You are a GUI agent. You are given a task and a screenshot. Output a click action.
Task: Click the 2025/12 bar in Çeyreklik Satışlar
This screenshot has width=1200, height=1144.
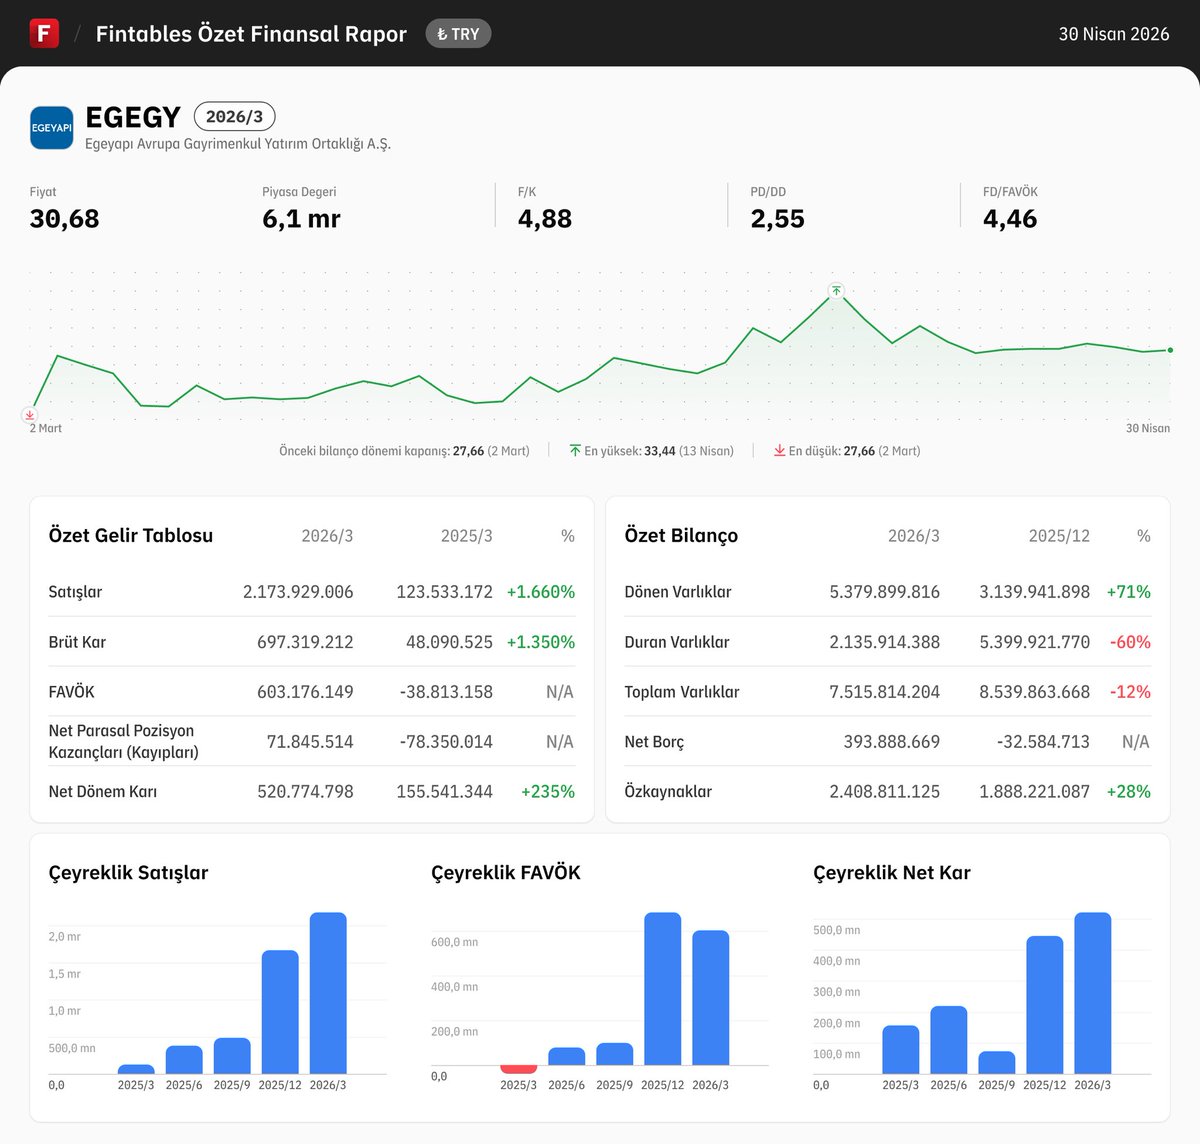[x=280, y=1012]
